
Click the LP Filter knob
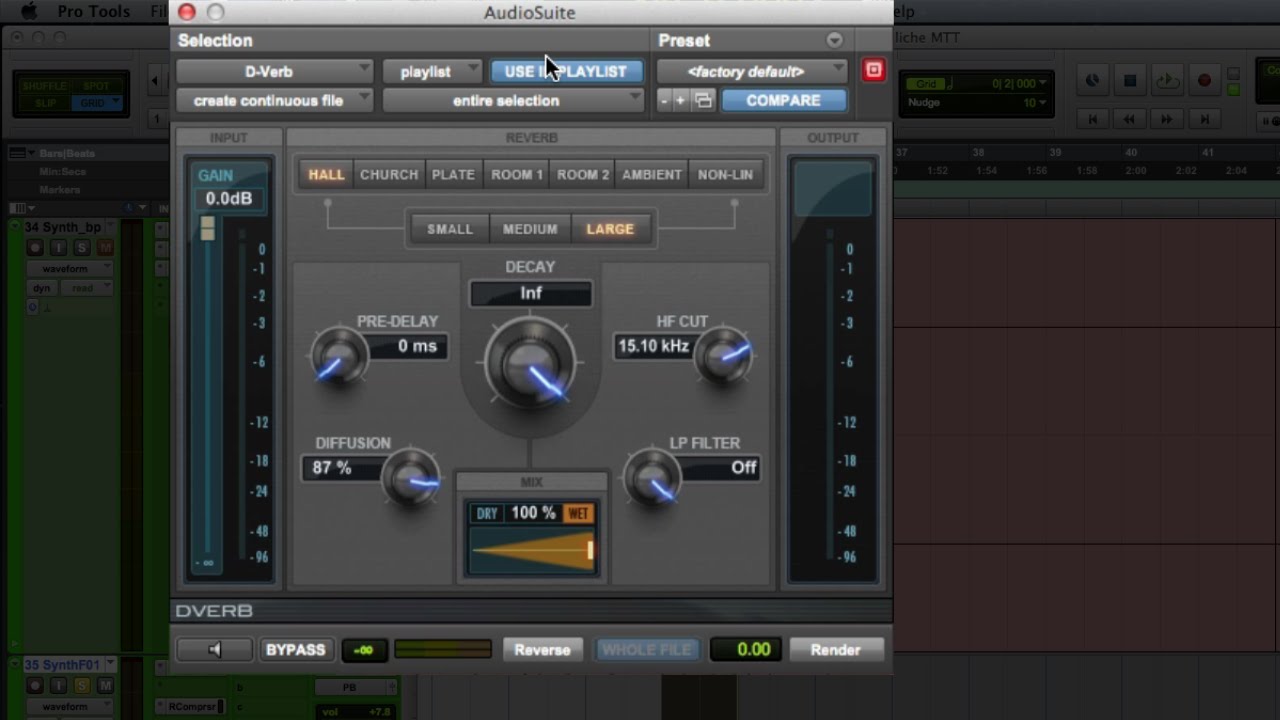tap(652, 478)
